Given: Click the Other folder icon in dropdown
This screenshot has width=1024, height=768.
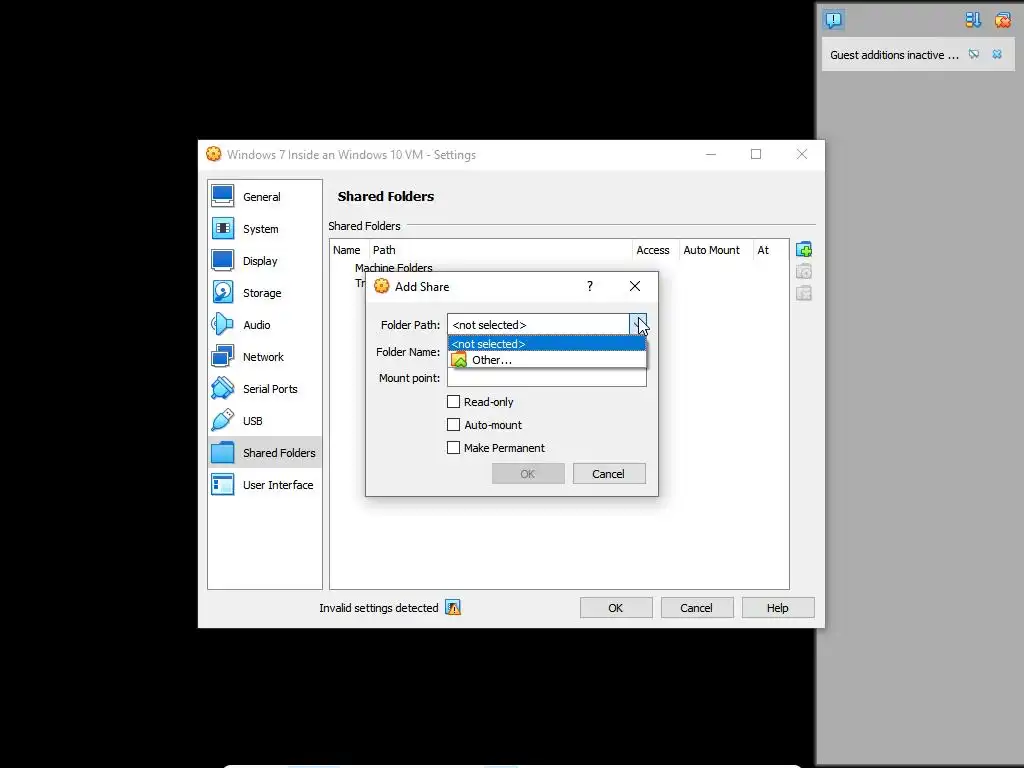Looking at the screenshot, I should pos(459,360).
